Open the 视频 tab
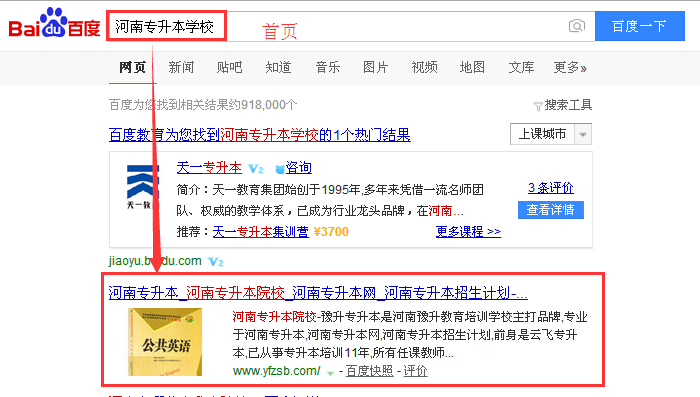Screen dimensions: 700x397 [424, 67]
